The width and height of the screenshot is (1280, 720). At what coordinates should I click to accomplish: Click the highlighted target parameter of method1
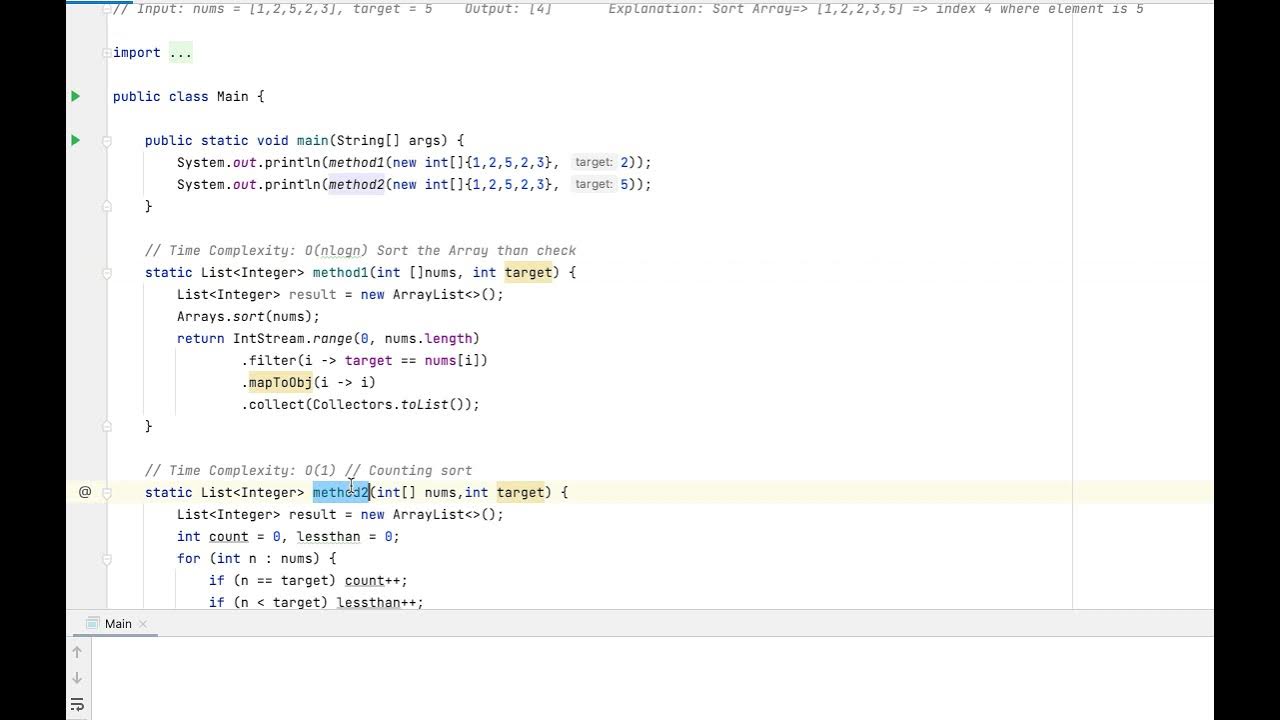[528, 272]
